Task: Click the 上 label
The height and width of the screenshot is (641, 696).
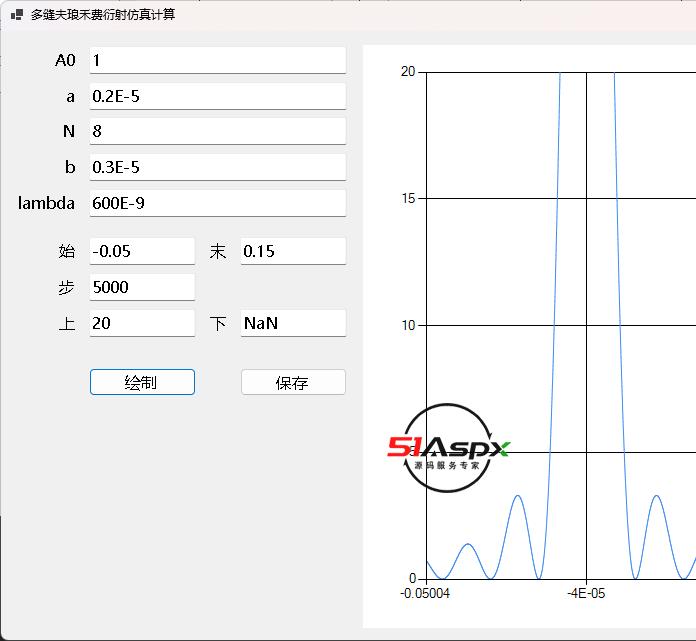Action: tap(67, 323)
